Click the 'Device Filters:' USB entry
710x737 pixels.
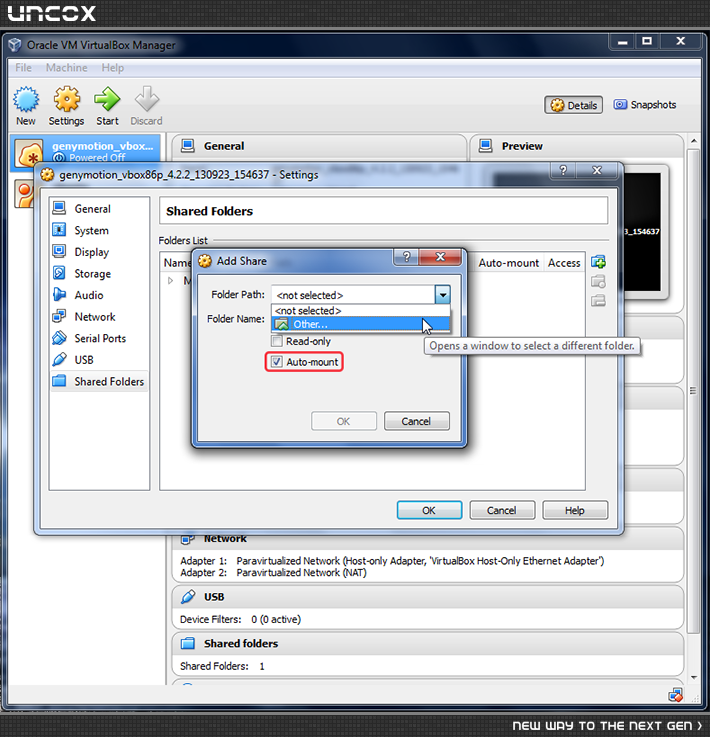click(x=241, y=619)
